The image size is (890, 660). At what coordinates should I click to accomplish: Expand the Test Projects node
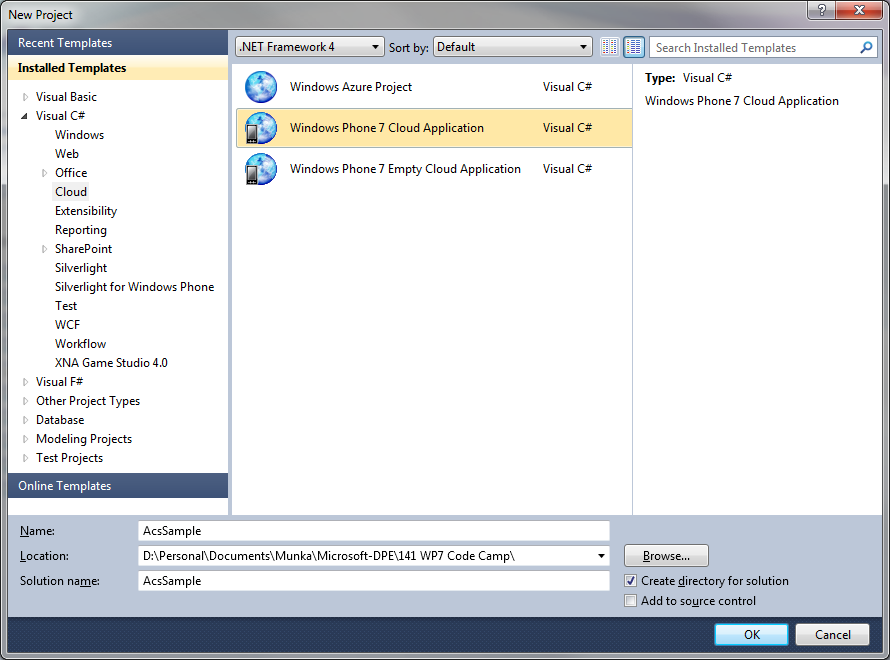click(x=25, y=458)
